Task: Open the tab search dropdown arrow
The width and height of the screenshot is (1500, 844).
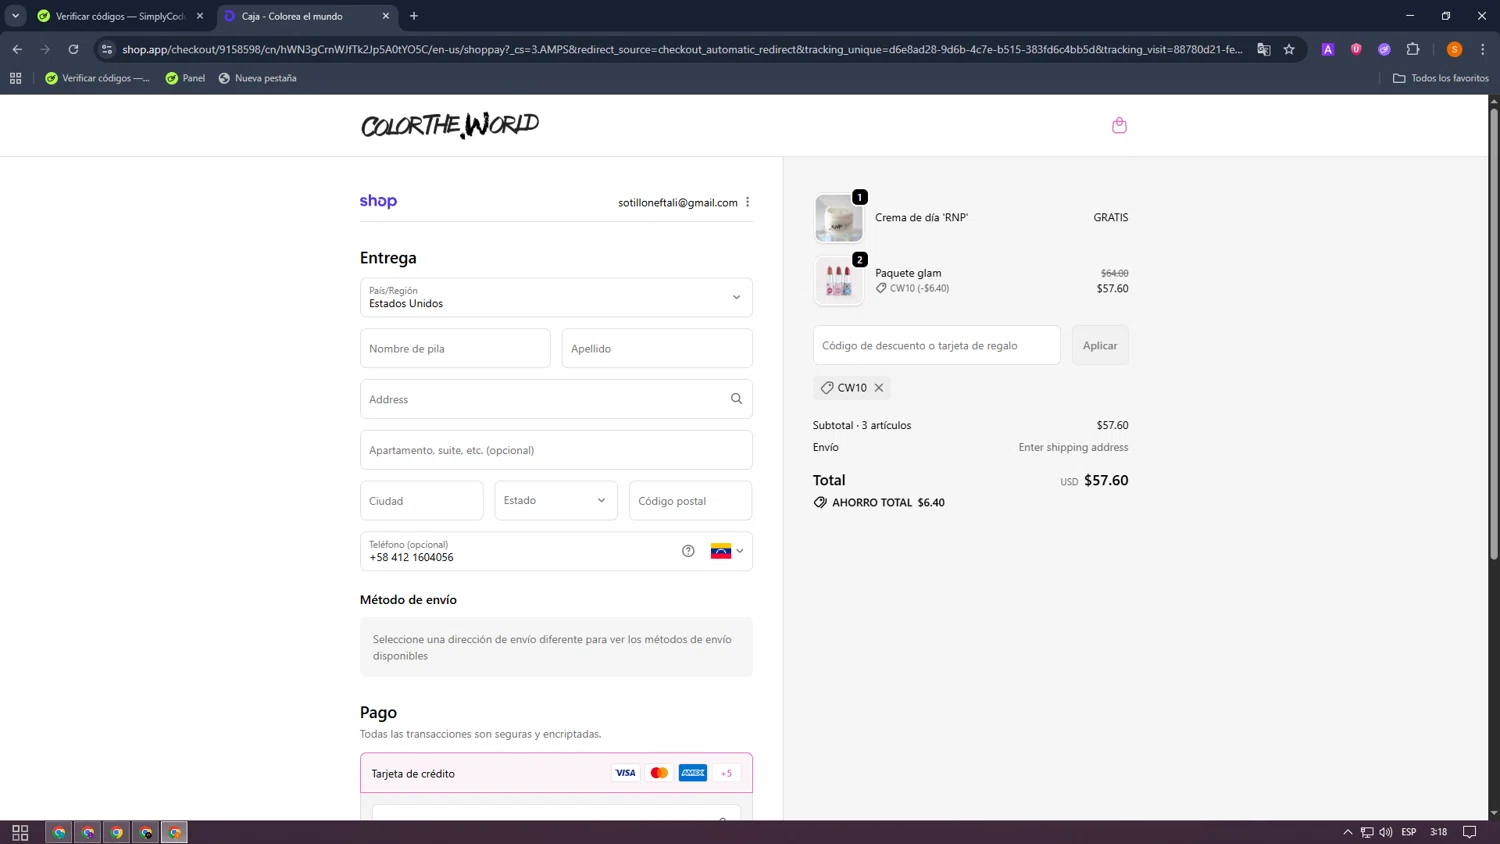Action: coord(15,16)
